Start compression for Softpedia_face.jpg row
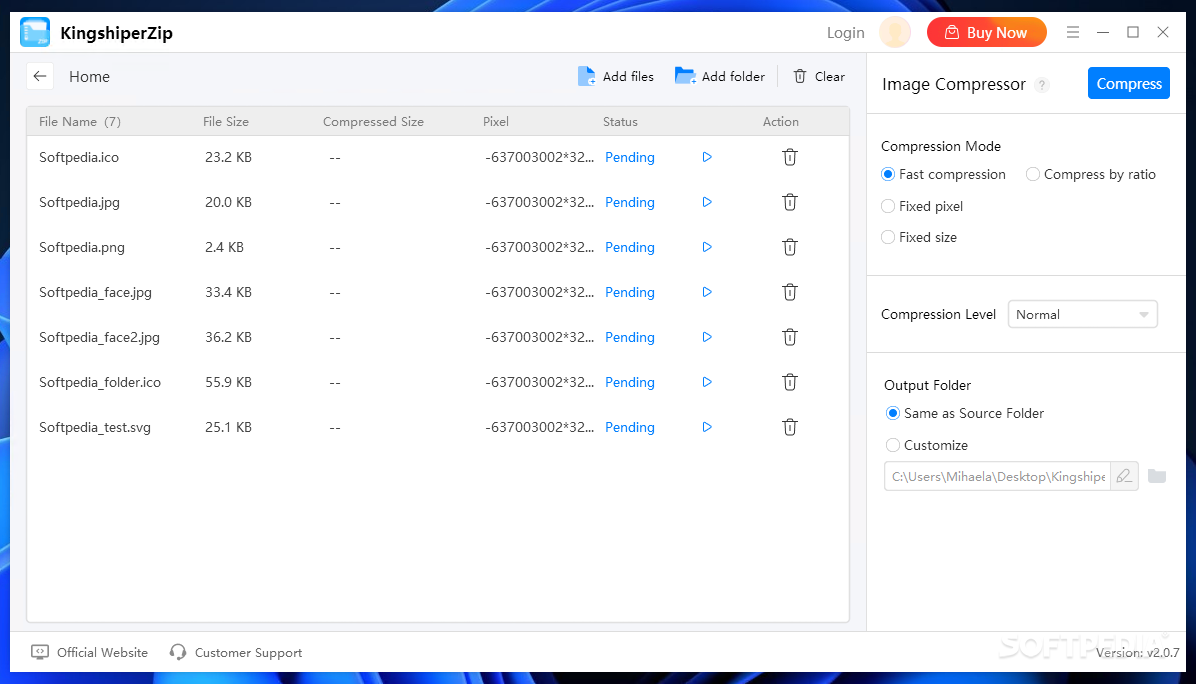This screenshot has height=684, width=1196. [707, 292]
